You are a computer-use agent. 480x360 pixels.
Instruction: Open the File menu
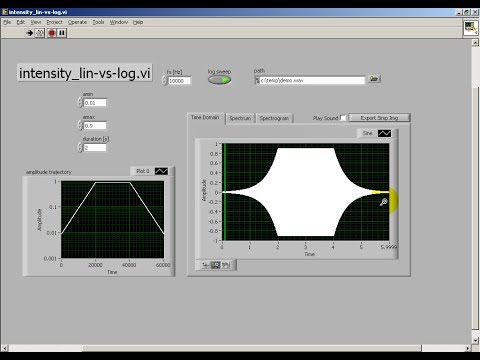7,22
